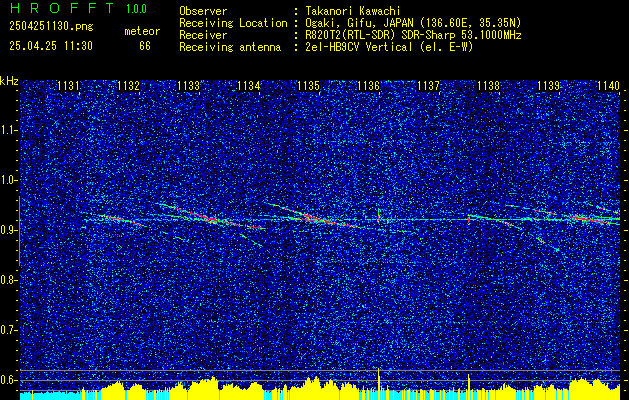Click the 1133 time marker
Viewport: 629px width, 400px height.
[x=189, y=85]
